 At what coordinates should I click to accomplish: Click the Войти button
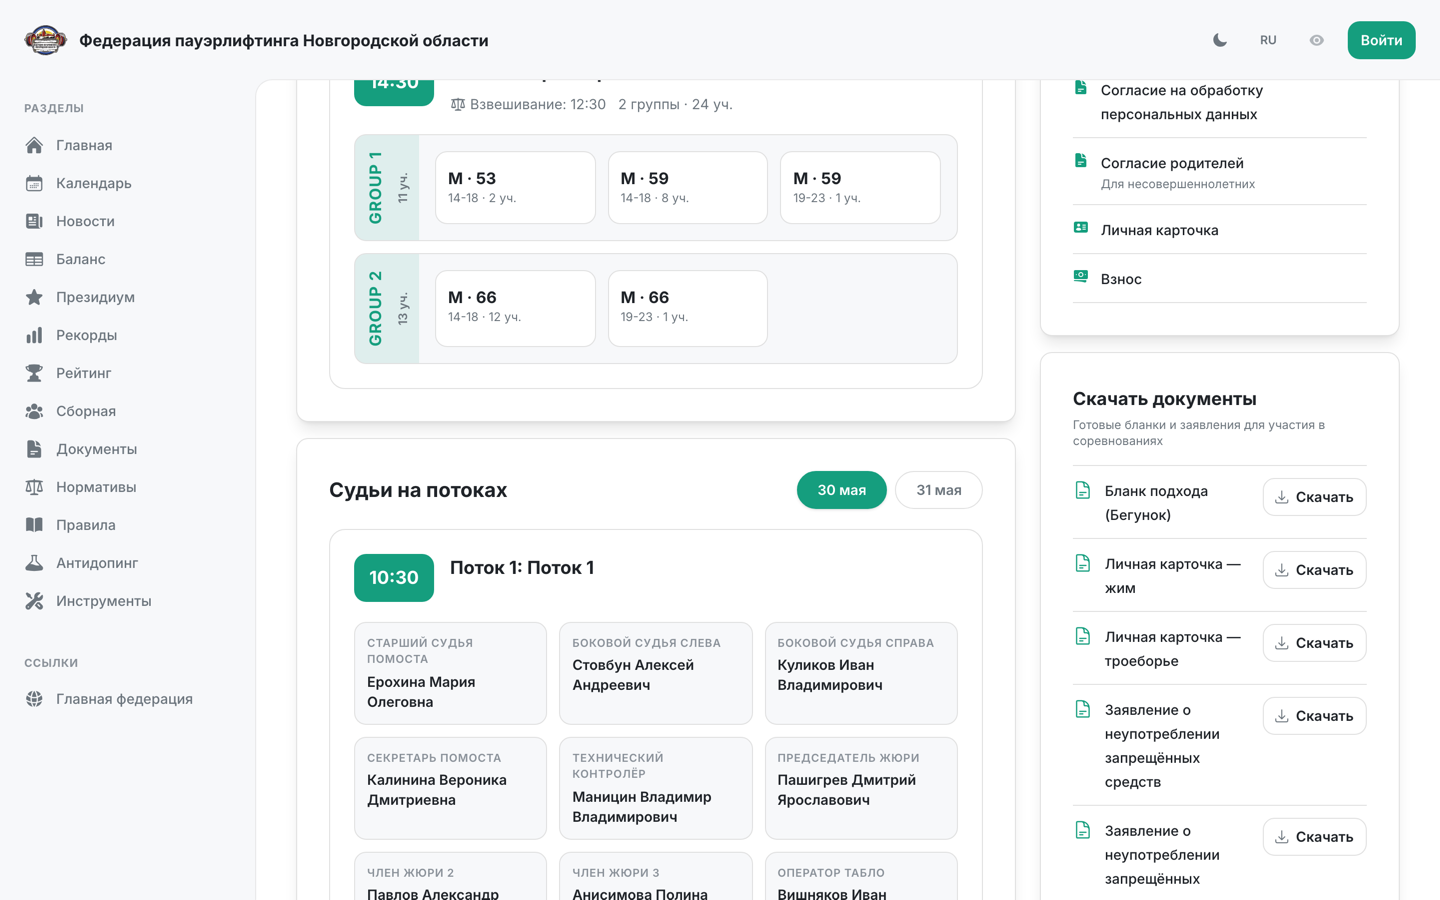(1381, 40)
